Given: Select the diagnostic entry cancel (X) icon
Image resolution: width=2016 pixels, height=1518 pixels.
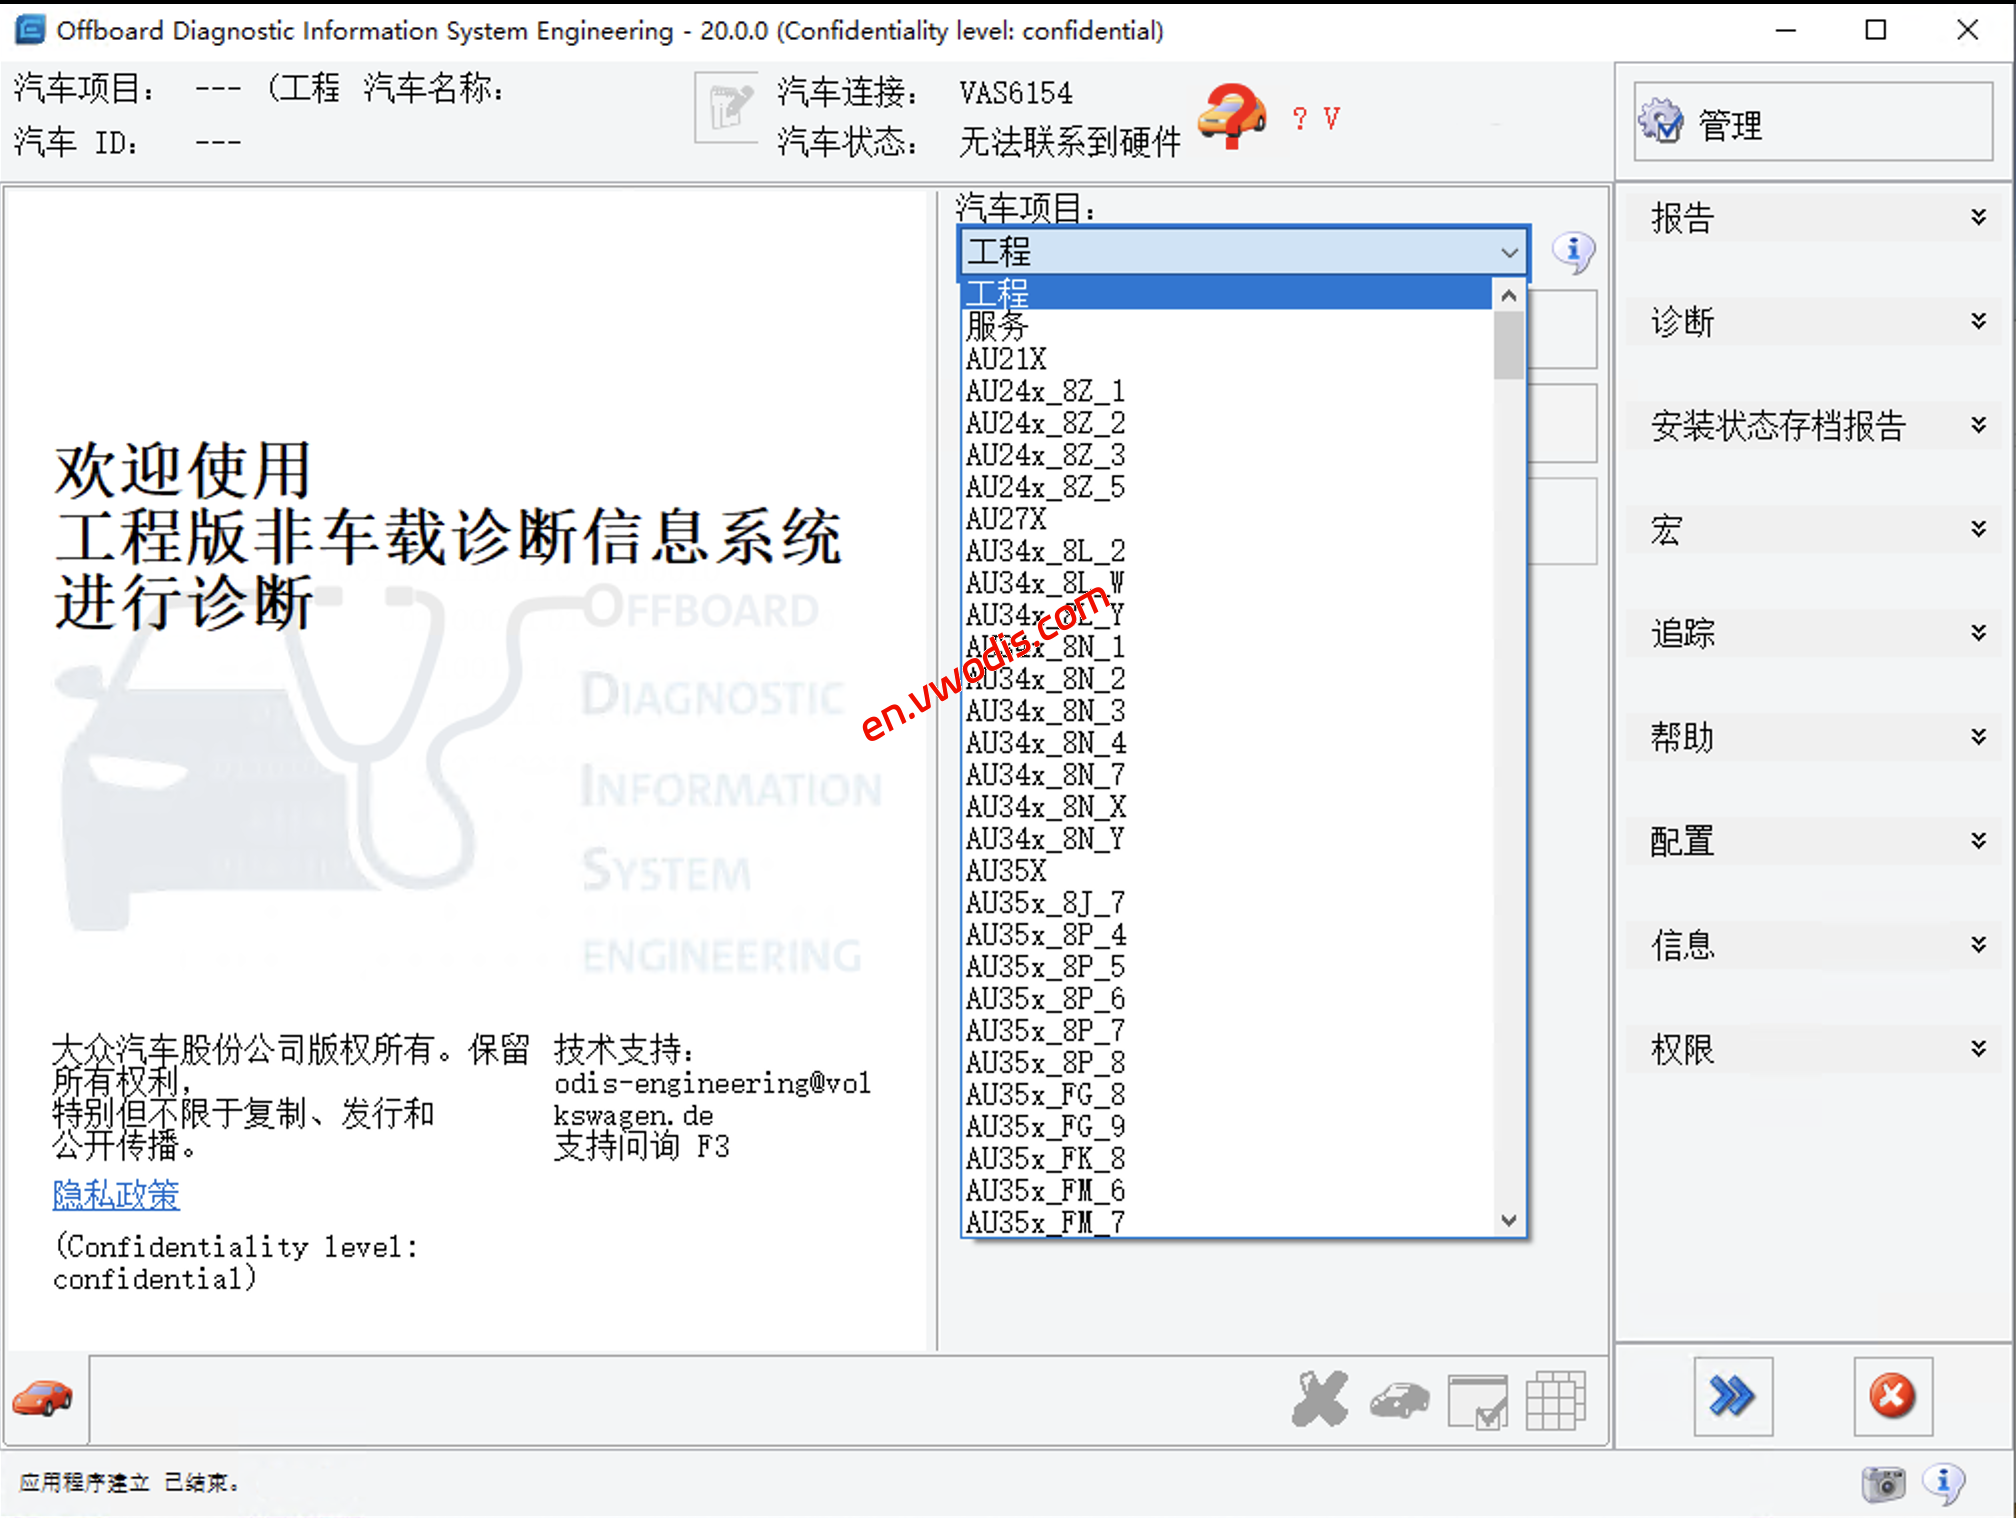Looking at the screenshot, I should [x=1318, y=1399].
